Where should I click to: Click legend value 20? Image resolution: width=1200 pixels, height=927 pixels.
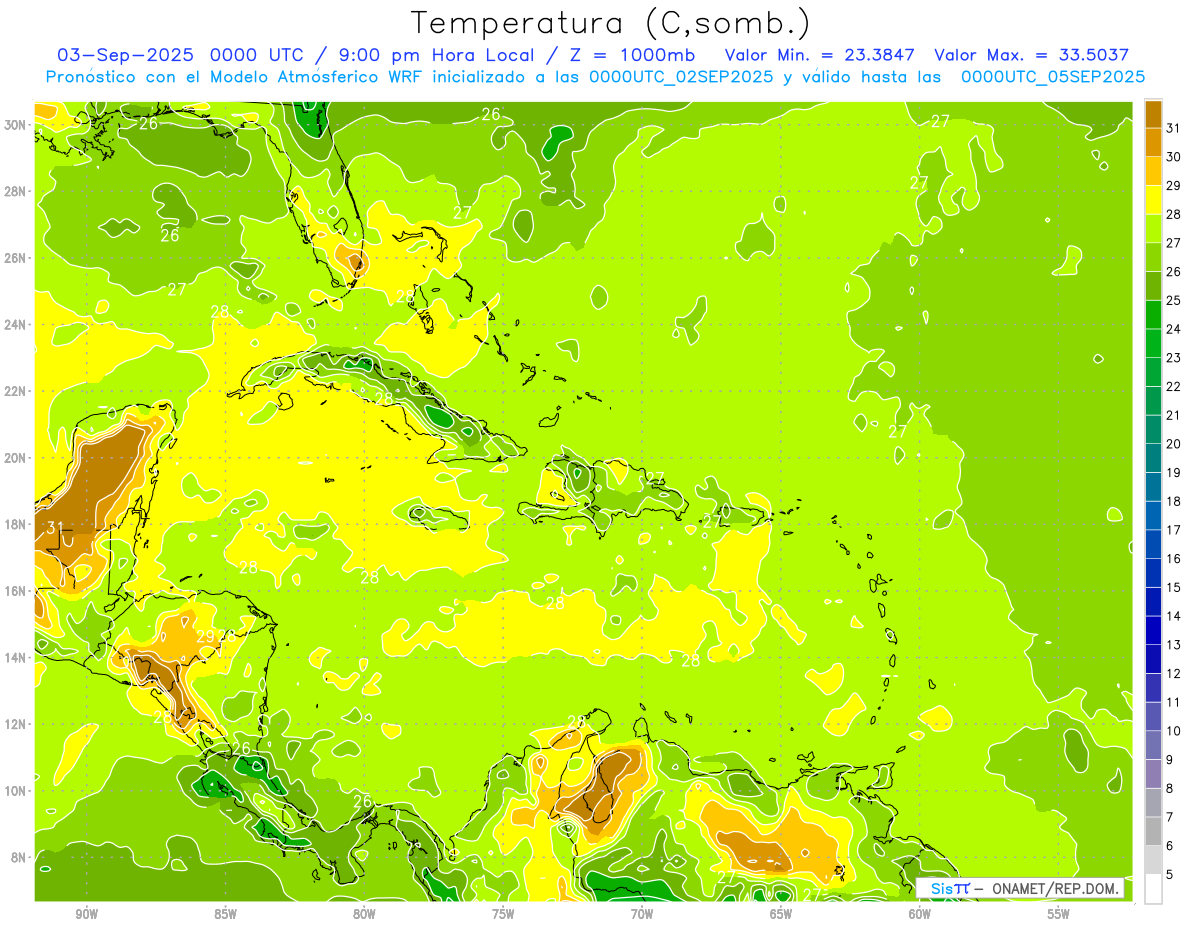click(1174, 444)
